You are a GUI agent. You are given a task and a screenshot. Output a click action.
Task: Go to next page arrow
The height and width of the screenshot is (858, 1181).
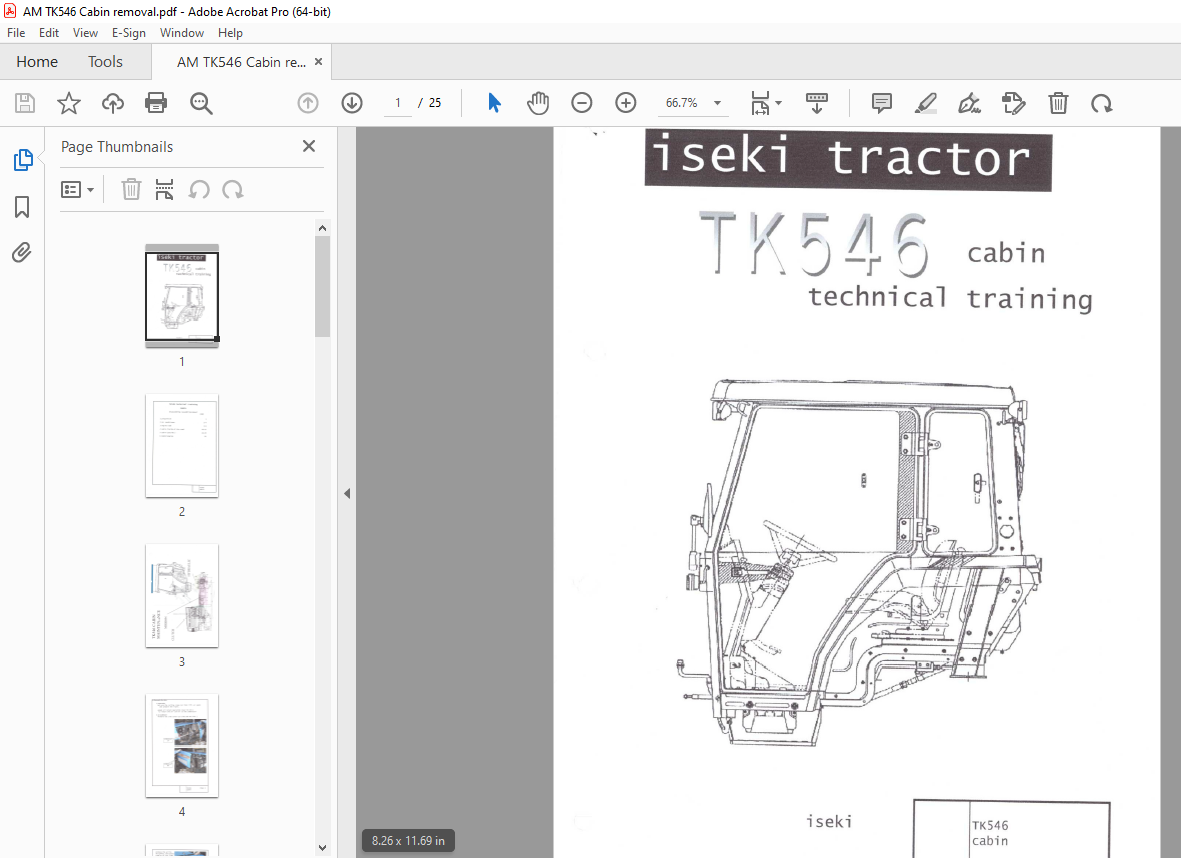point(352,103)
